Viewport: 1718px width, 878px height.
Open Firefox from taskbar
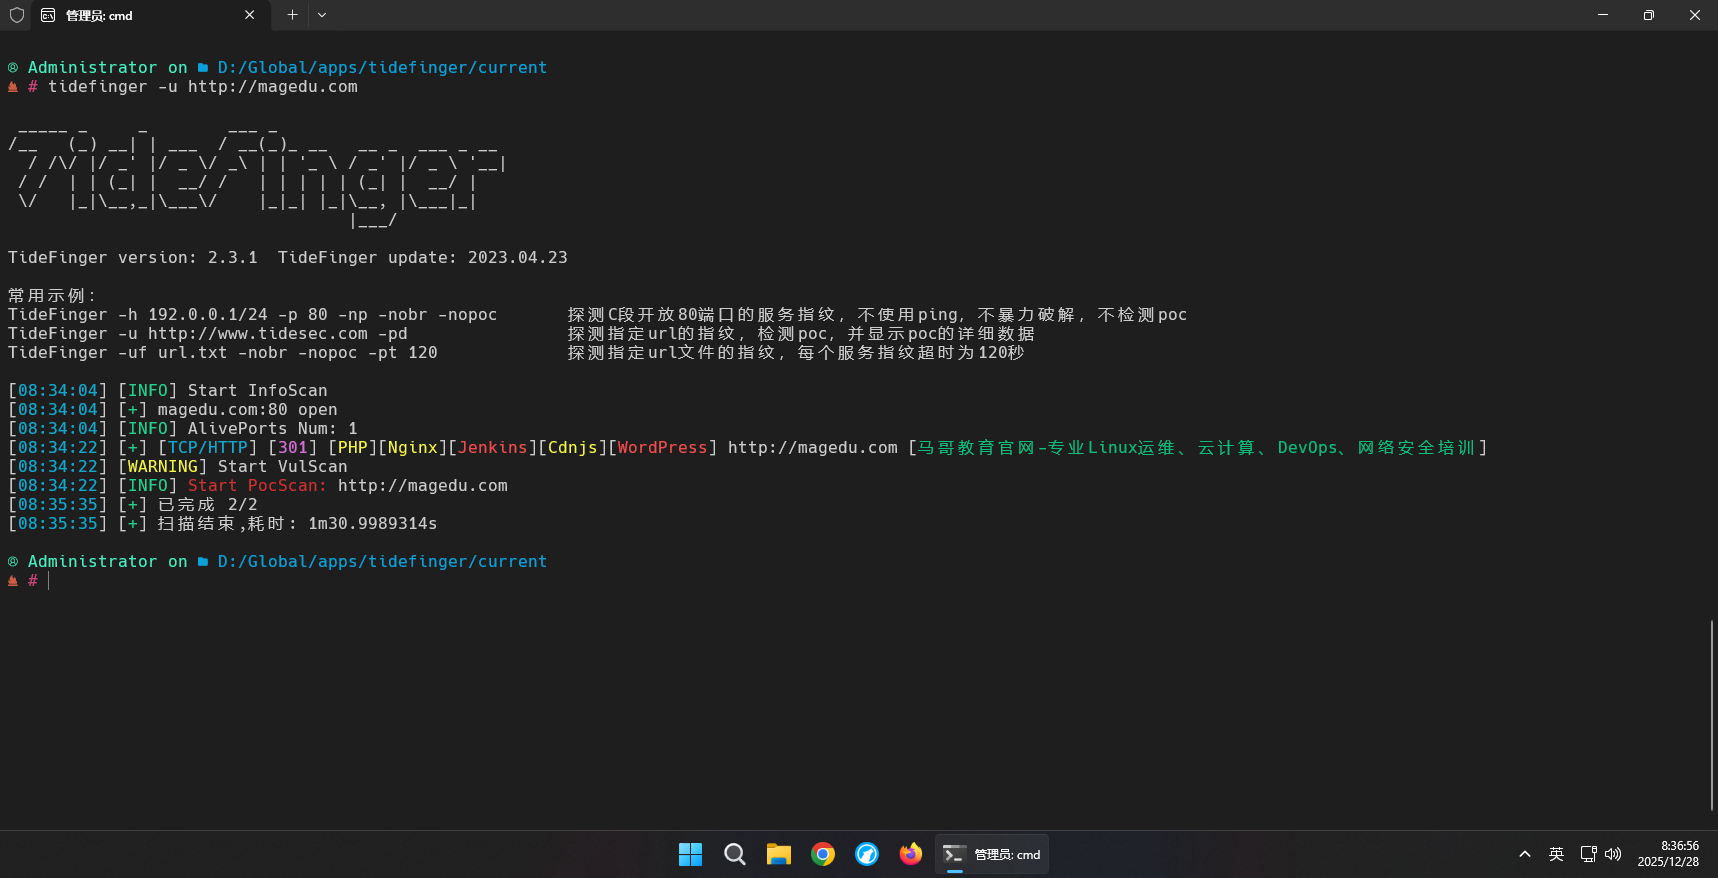911,854
